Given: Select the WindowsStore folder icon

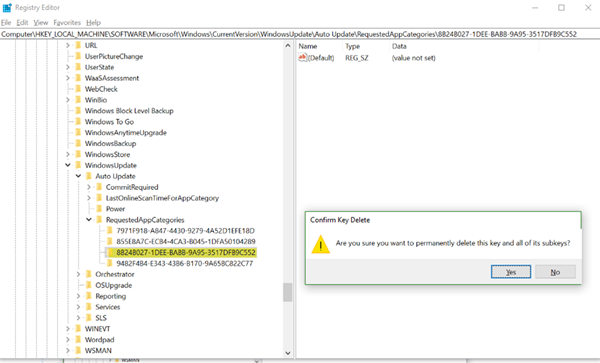Looking at the screenshot, I should tap(78, 154).
